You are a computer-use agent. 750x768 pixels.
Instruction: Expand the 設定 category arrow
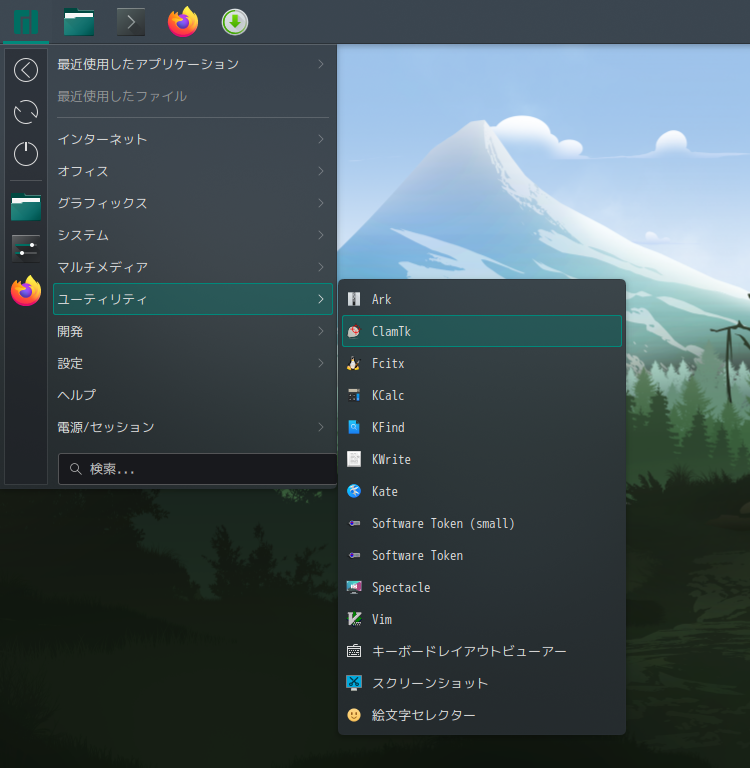[321, 363]
